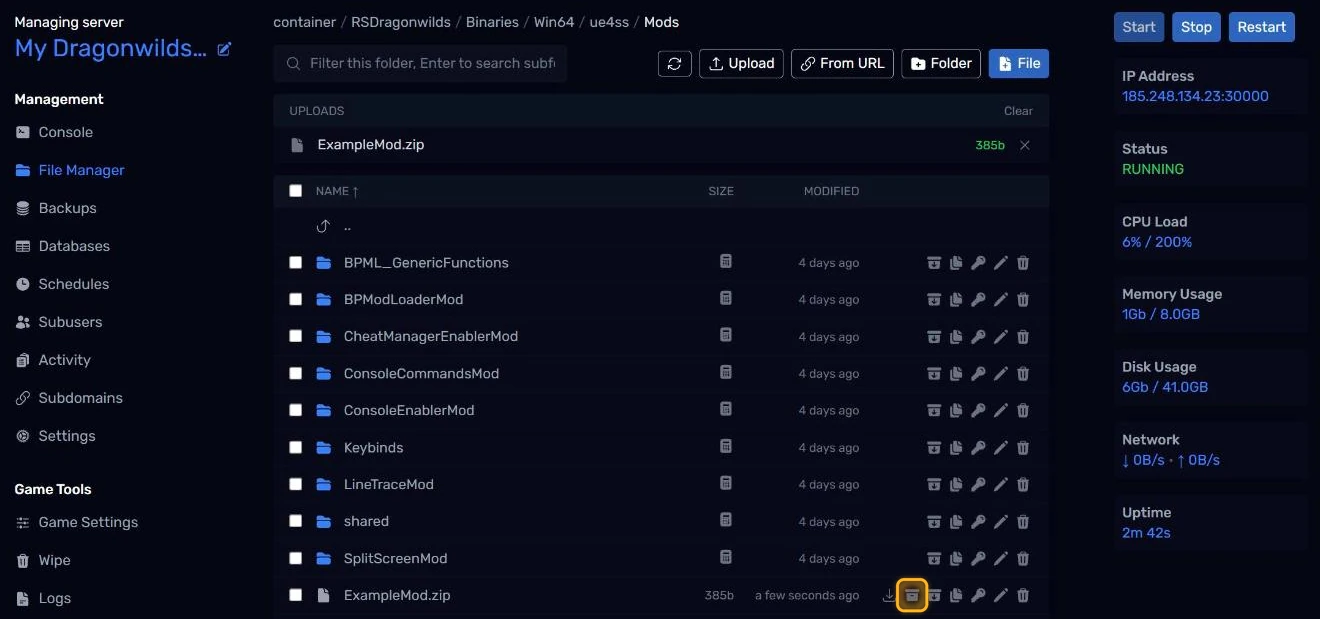Screen dimensions: 1320x619
Task: Open the shared folder
Action: tap(366, 521)
